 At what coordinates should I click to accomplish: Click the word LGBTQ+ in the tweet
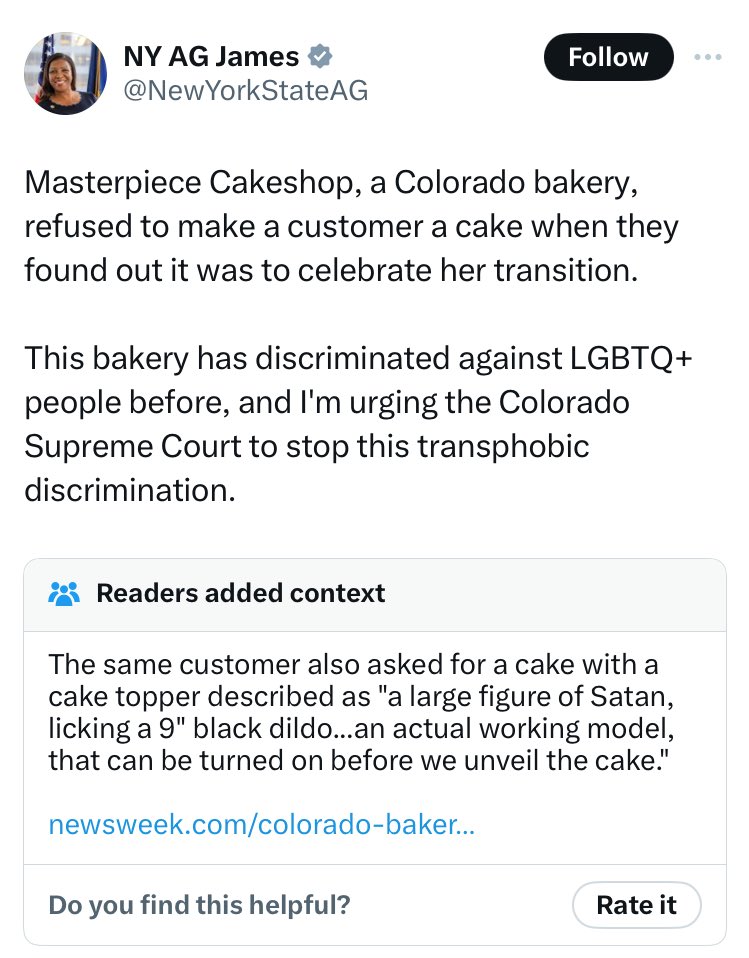(631, 358)
